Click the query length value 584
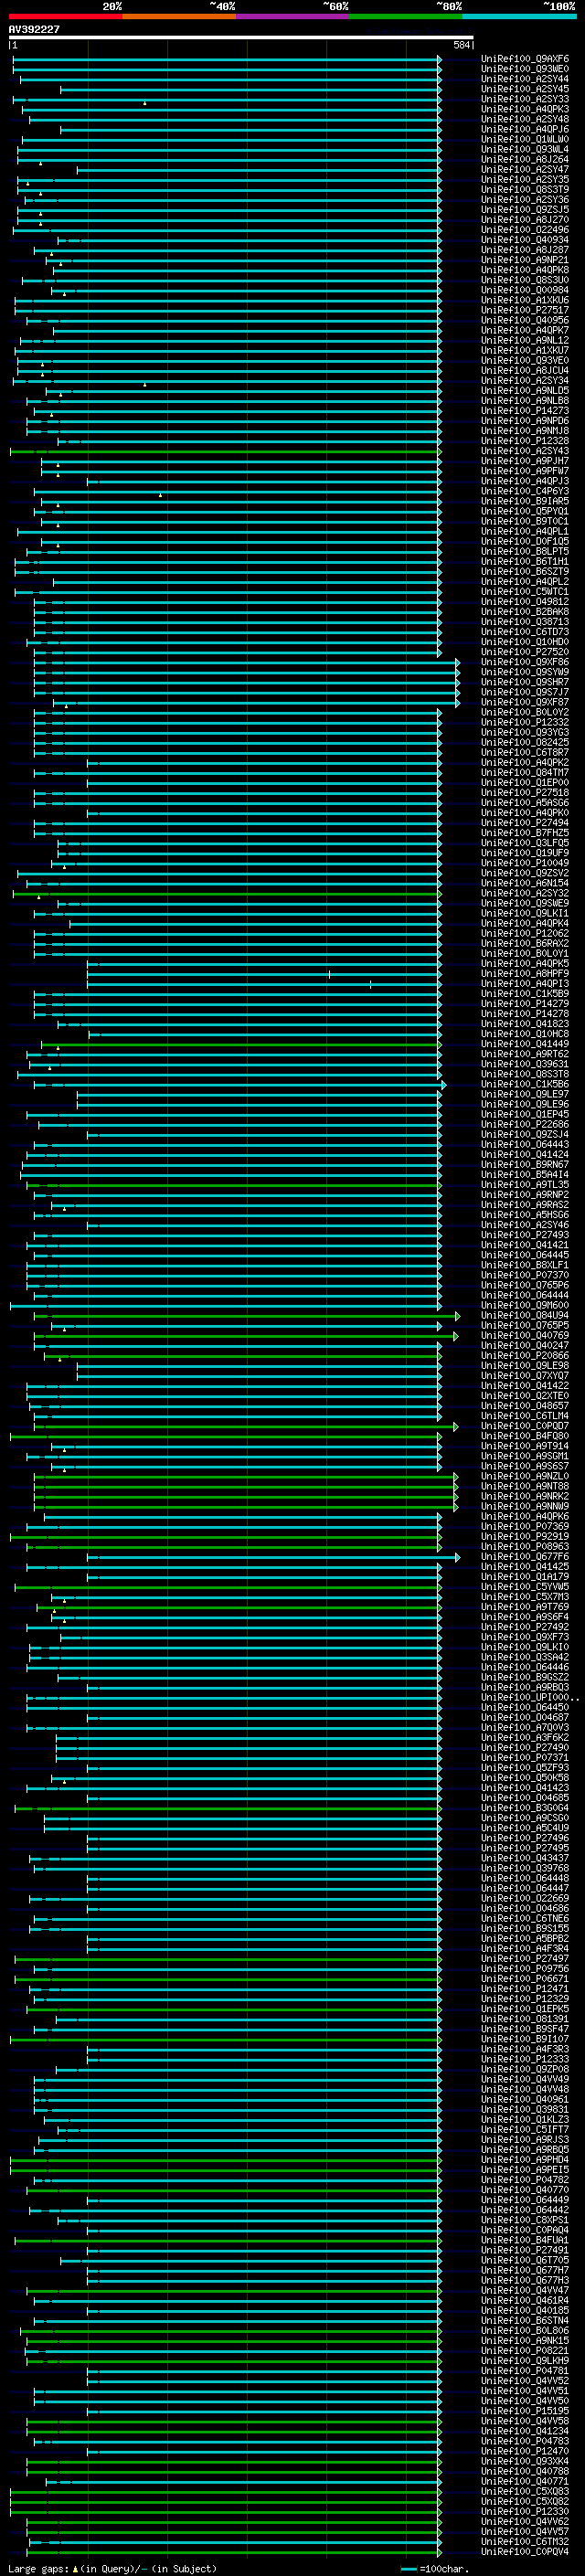This screenshot has height=2576, width=585. [461, 45]
